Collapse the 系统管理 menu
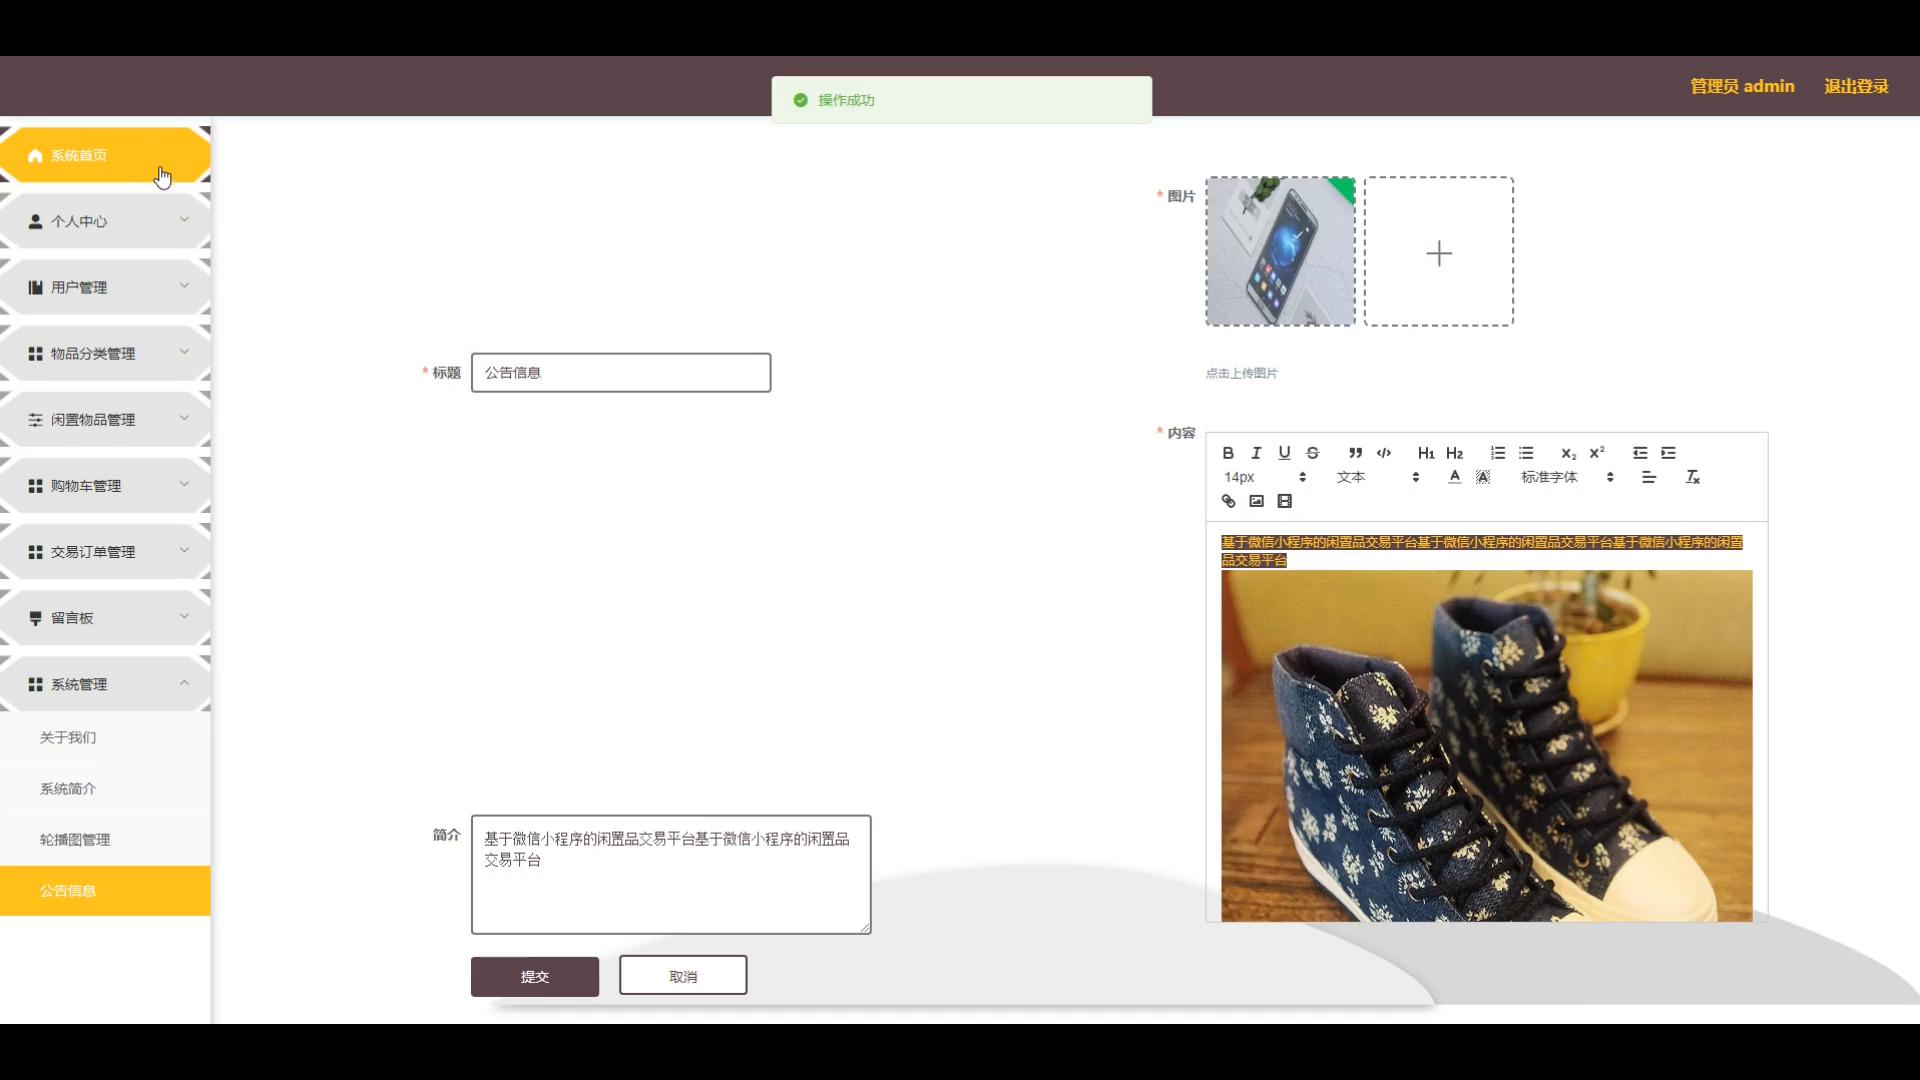1920x1080 pixels. click(x=105, y=684)
